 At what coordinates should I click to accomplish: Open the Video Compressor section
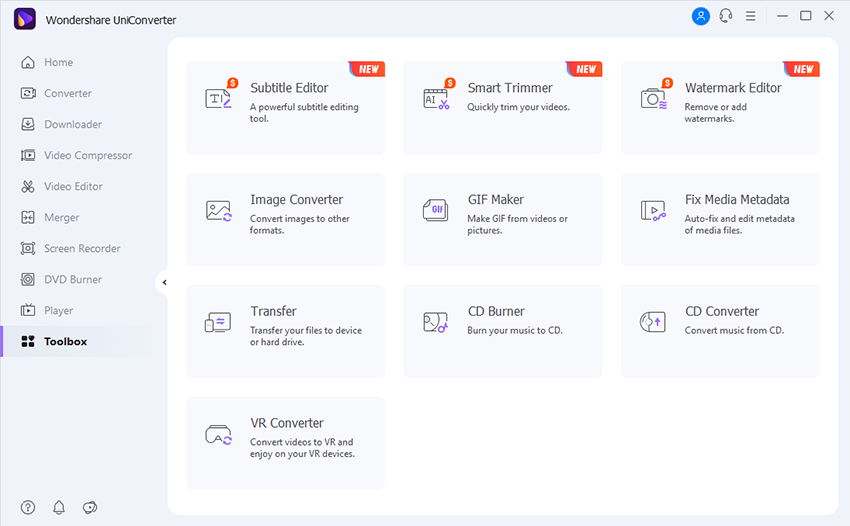87,155
